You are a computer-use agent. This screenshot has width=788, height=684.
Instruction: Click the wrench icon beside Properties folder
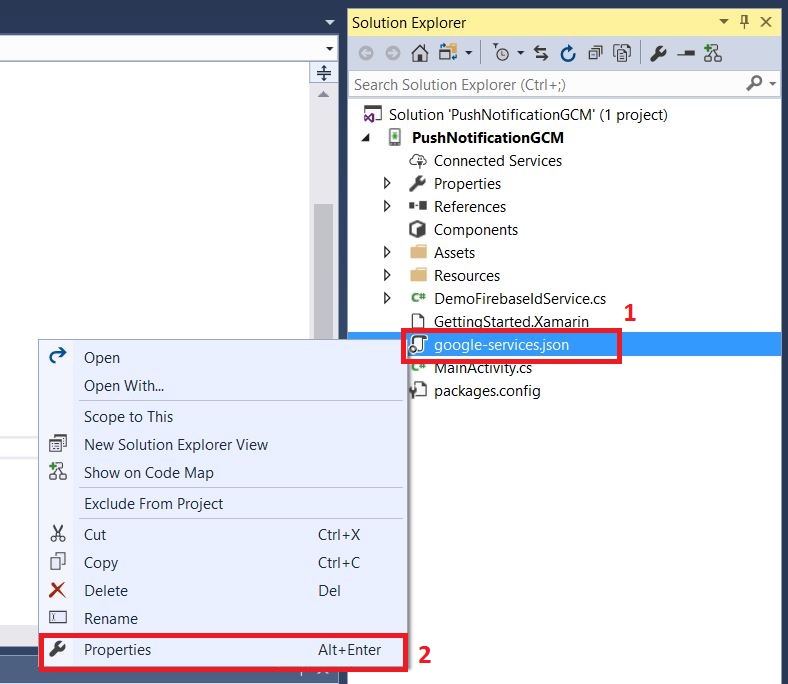tap(418, 183)
